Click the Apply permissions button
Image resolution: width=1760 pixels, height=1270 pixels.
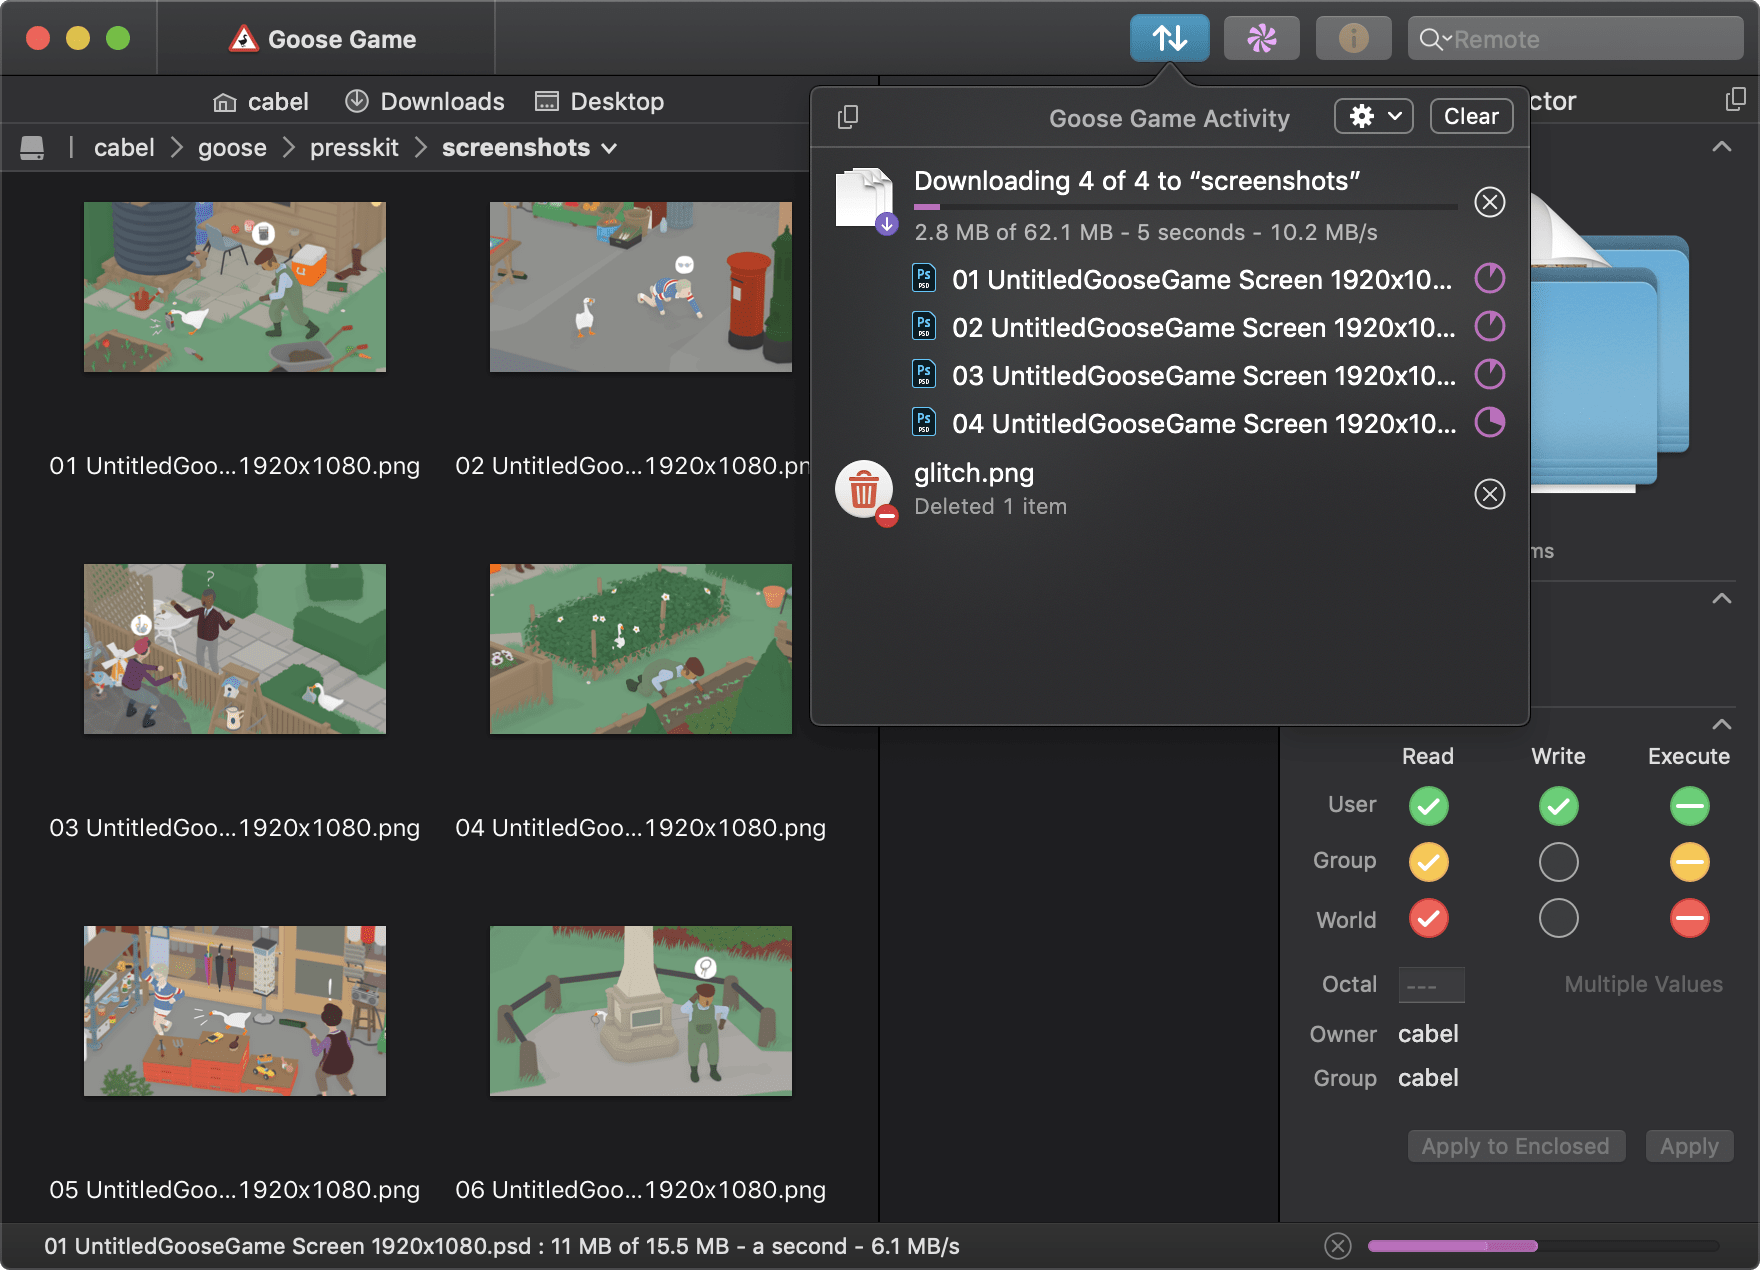point(1689,1146)
